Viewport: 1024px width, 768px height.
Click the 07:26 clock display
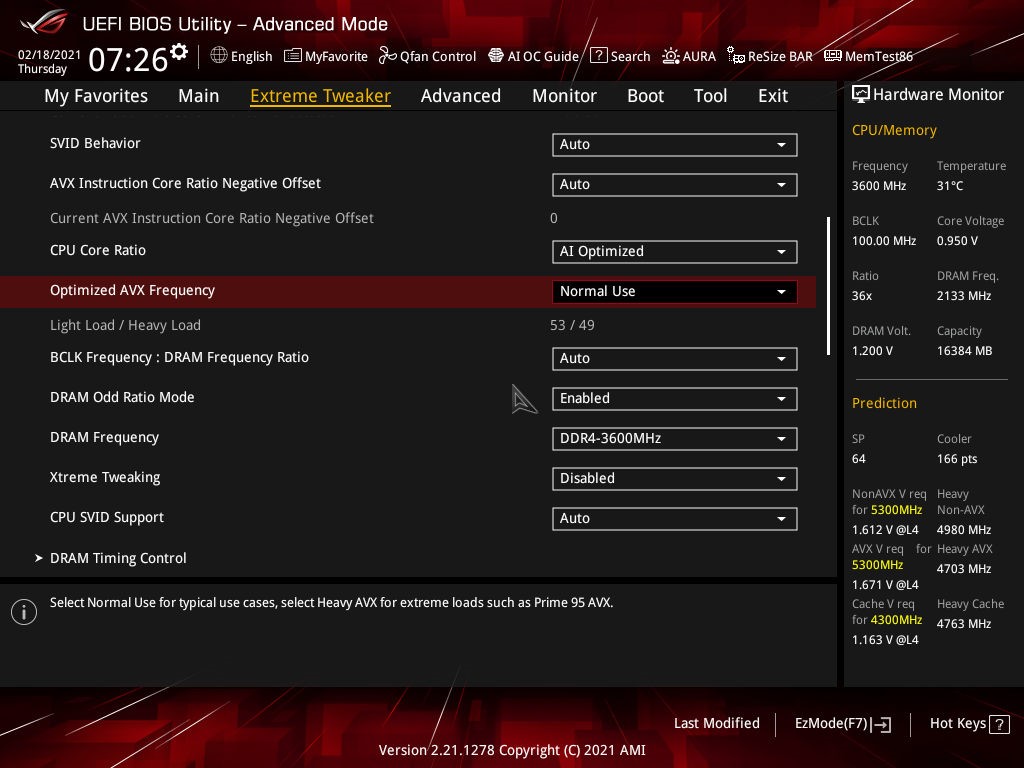click(x=128, y=59)
